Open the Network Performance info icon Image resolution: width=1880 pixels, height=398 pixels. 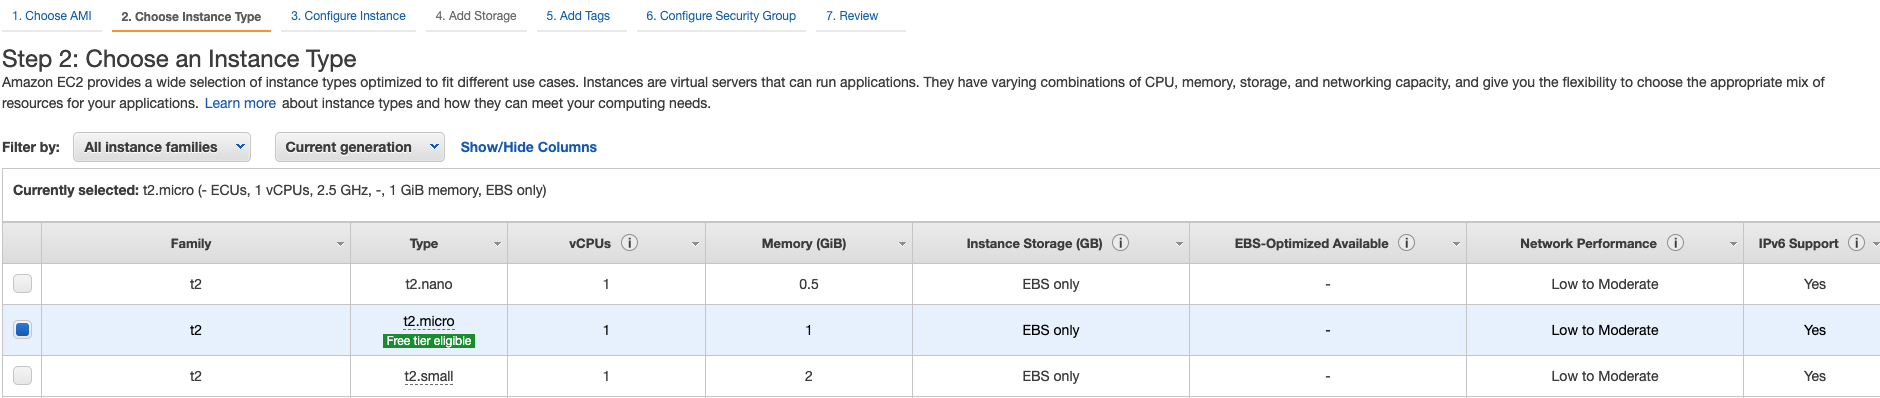click(1675, 243)
